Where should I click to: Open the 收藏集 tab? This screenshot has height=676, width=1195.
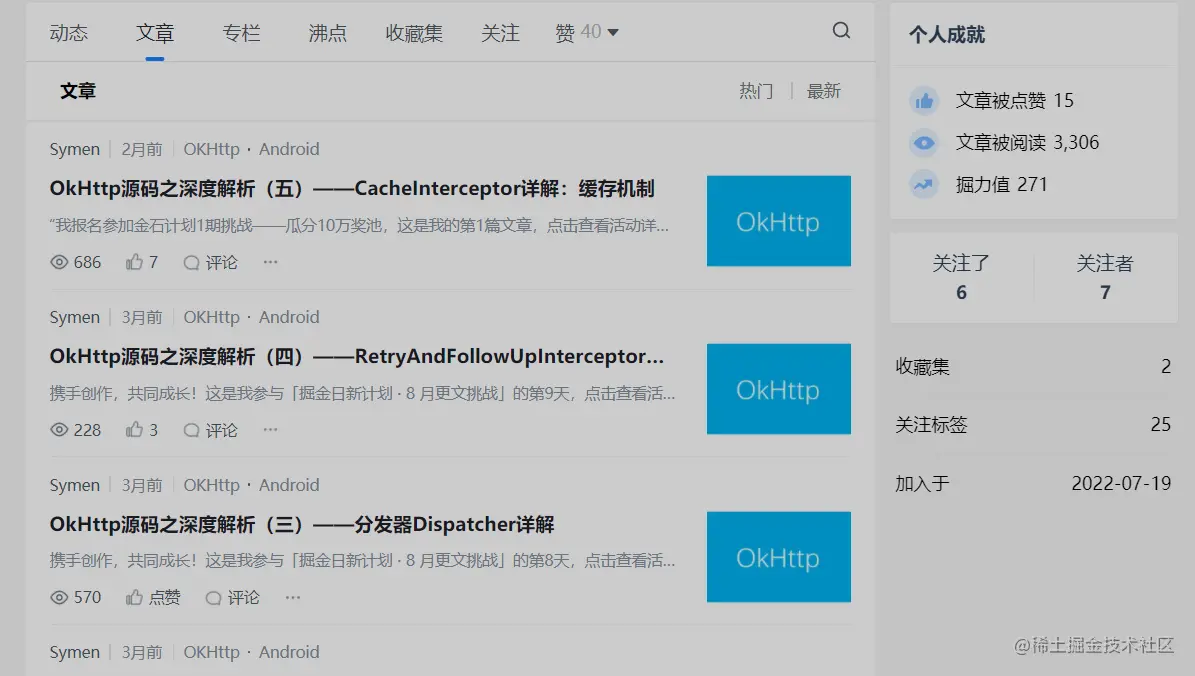tap(414, 31)
